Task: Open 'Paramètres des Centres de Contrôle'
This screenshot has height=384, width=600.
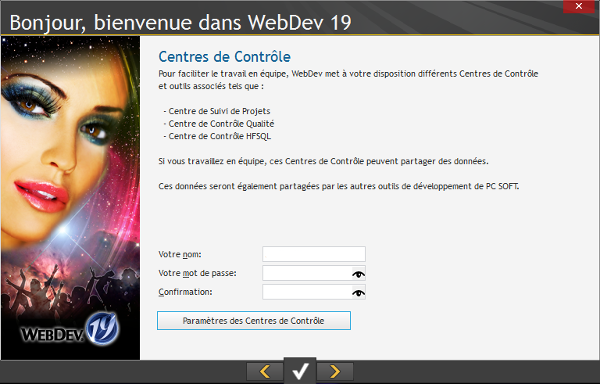Action: point(254,321)
